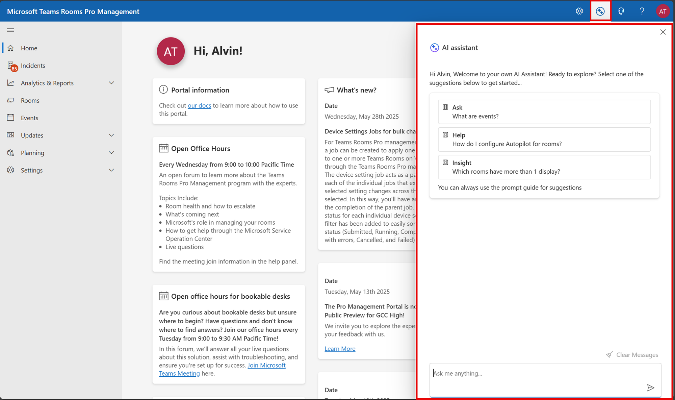Viewport: 675px width, 400px height.
Task: Open the Join Microsoft Teams Meeting link
Action: coord(222,369)
